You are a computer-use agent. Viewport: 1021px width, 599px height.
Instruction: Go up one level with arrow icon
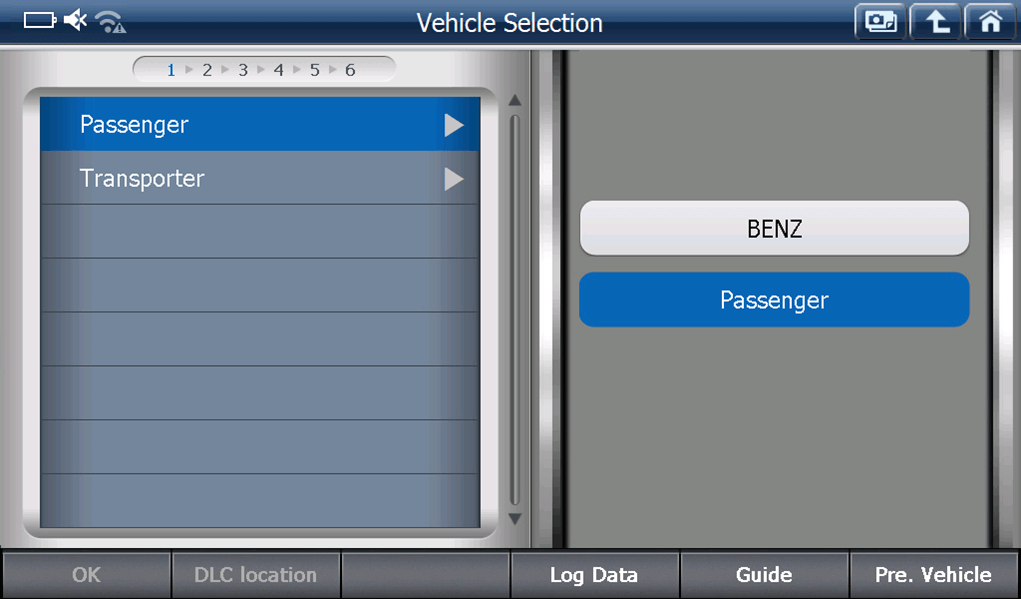tap(936, 22)
